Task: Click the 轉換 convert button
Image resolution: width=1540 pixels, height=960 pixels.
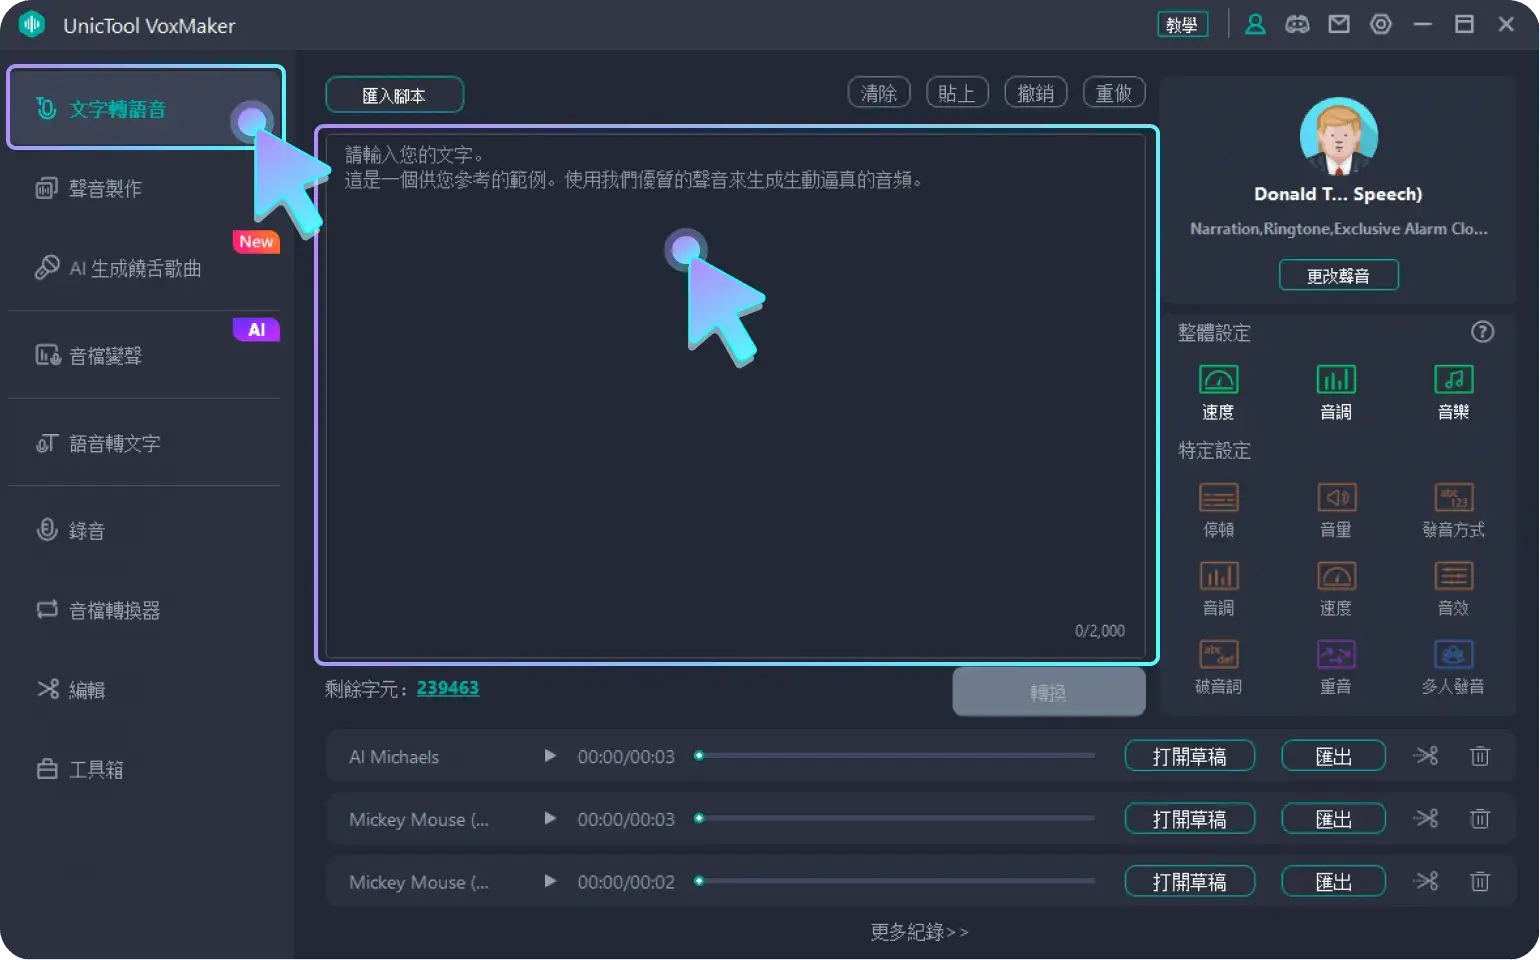Action: pyautogui.click(x=1048, y=692)
